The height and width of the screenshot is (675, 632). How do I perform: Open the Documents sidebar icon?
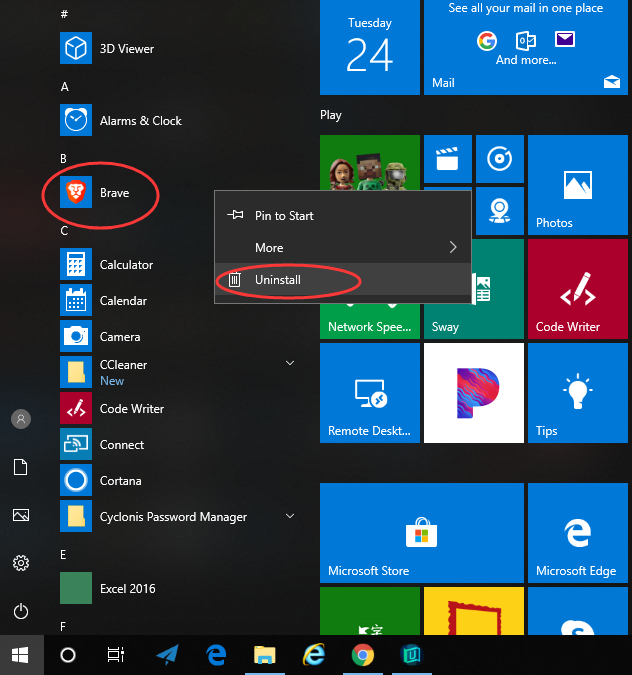pyautogui.click(x=21, y=467)
